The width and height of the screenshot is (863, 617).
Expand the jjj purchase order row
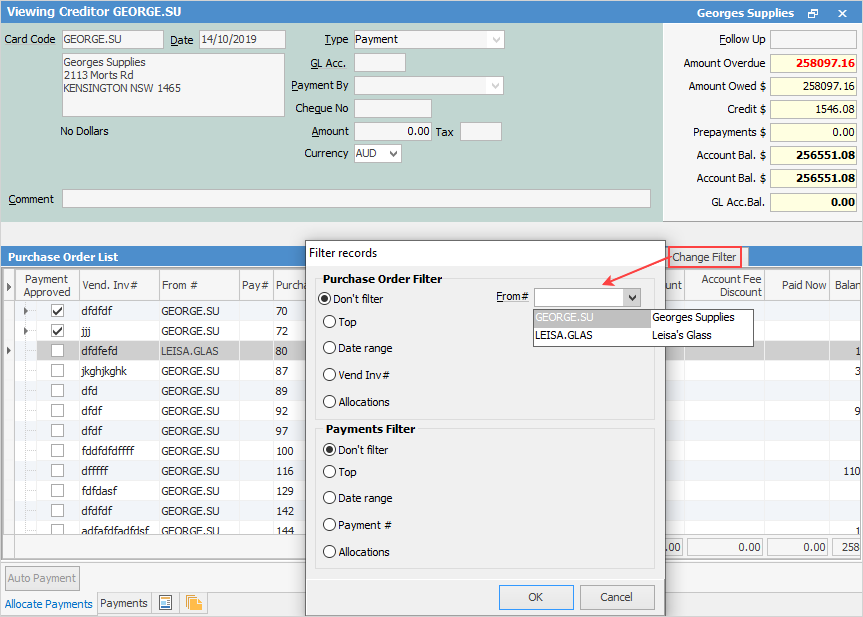click(27, 331)
